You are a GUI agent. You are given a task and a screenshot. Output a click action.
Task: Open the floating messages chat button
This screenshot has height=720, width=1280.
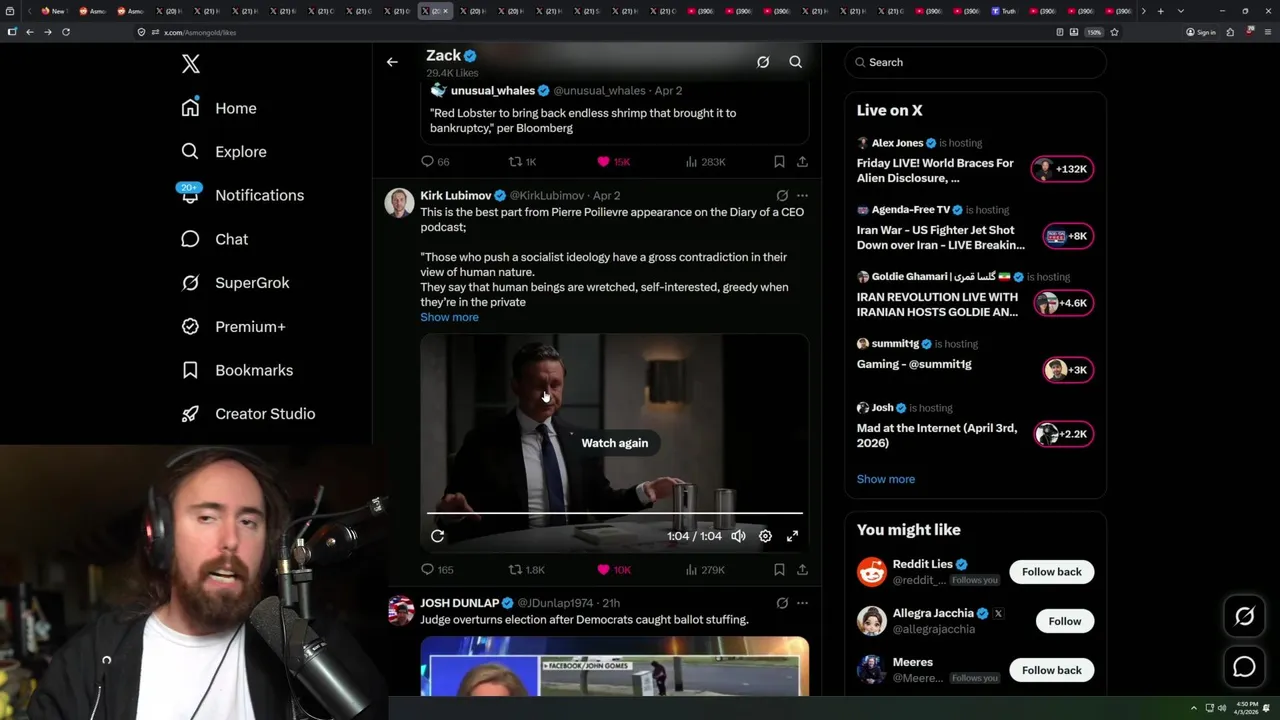(1245, 667)
